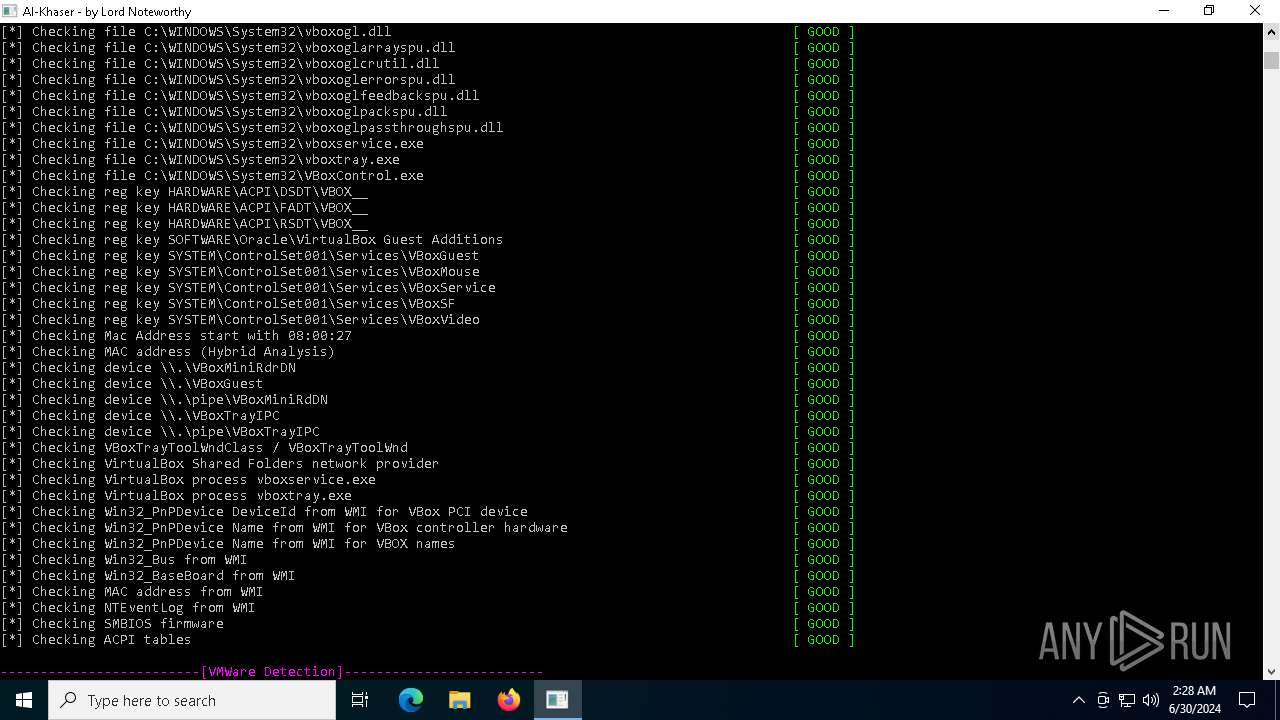Select the Al-Khaser console taskbar icon
This screenshot has height=720, width=1280.
tap(557, 700)
